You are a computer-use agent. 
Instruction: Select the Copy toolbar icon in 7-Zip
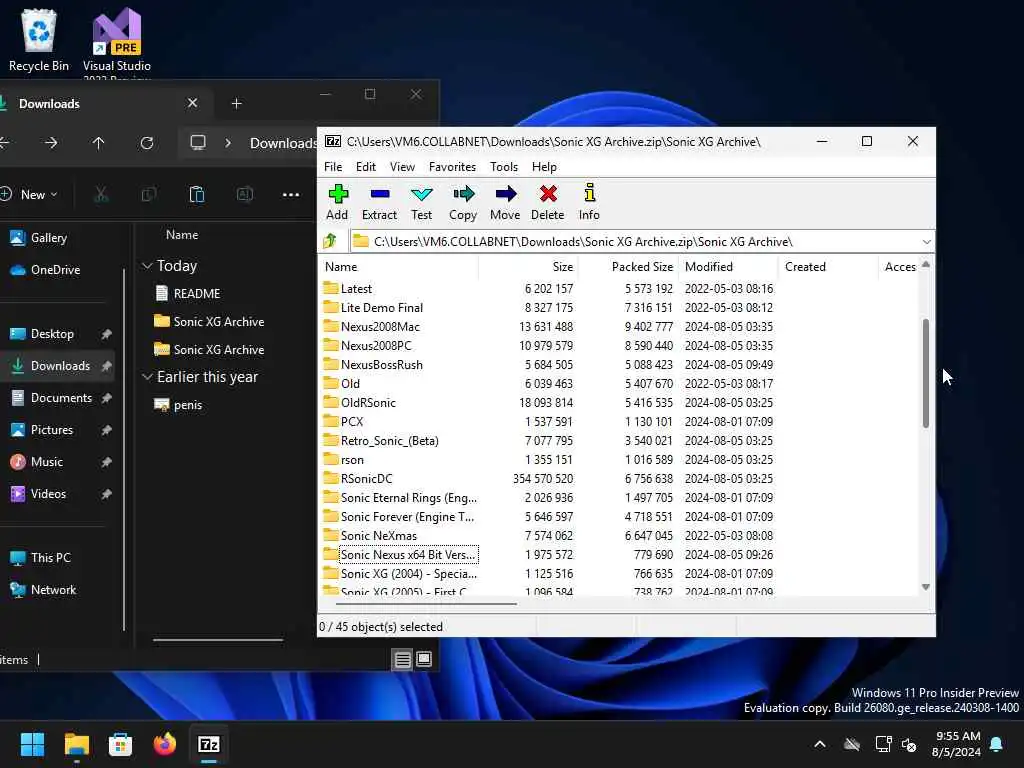[x=463, y=202]
